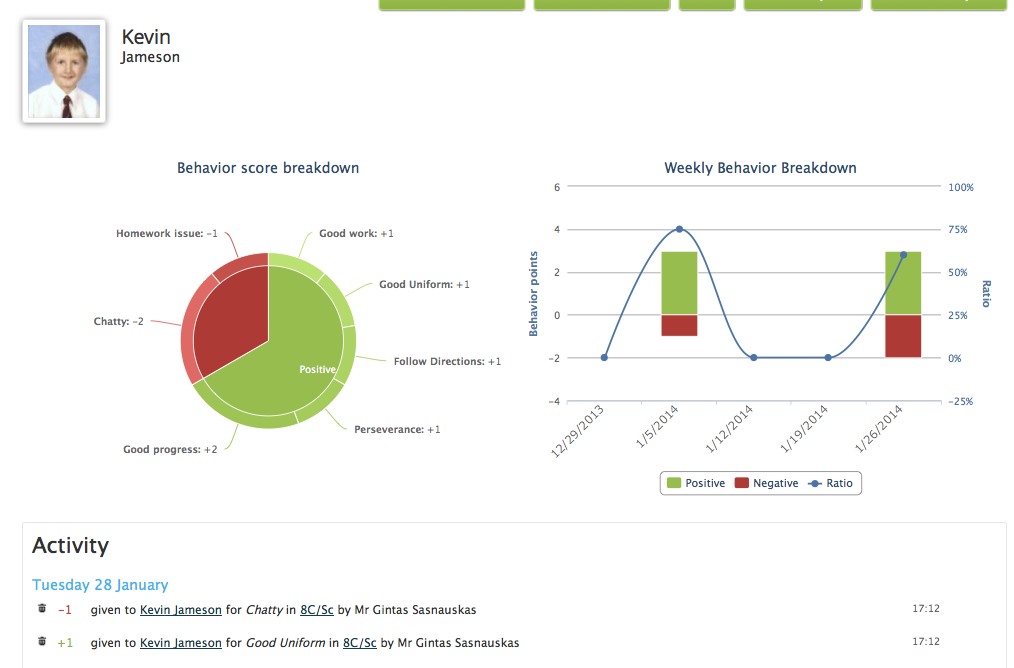Click the green positive bar for 1/26/2014
The width and height of the screenshot is (1014, 668).
(x=903, y=283)
